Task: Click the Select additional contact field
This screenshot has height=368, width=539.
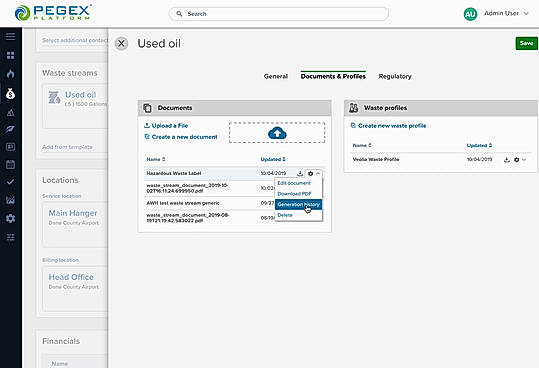Action: click(x=74, y=40)
